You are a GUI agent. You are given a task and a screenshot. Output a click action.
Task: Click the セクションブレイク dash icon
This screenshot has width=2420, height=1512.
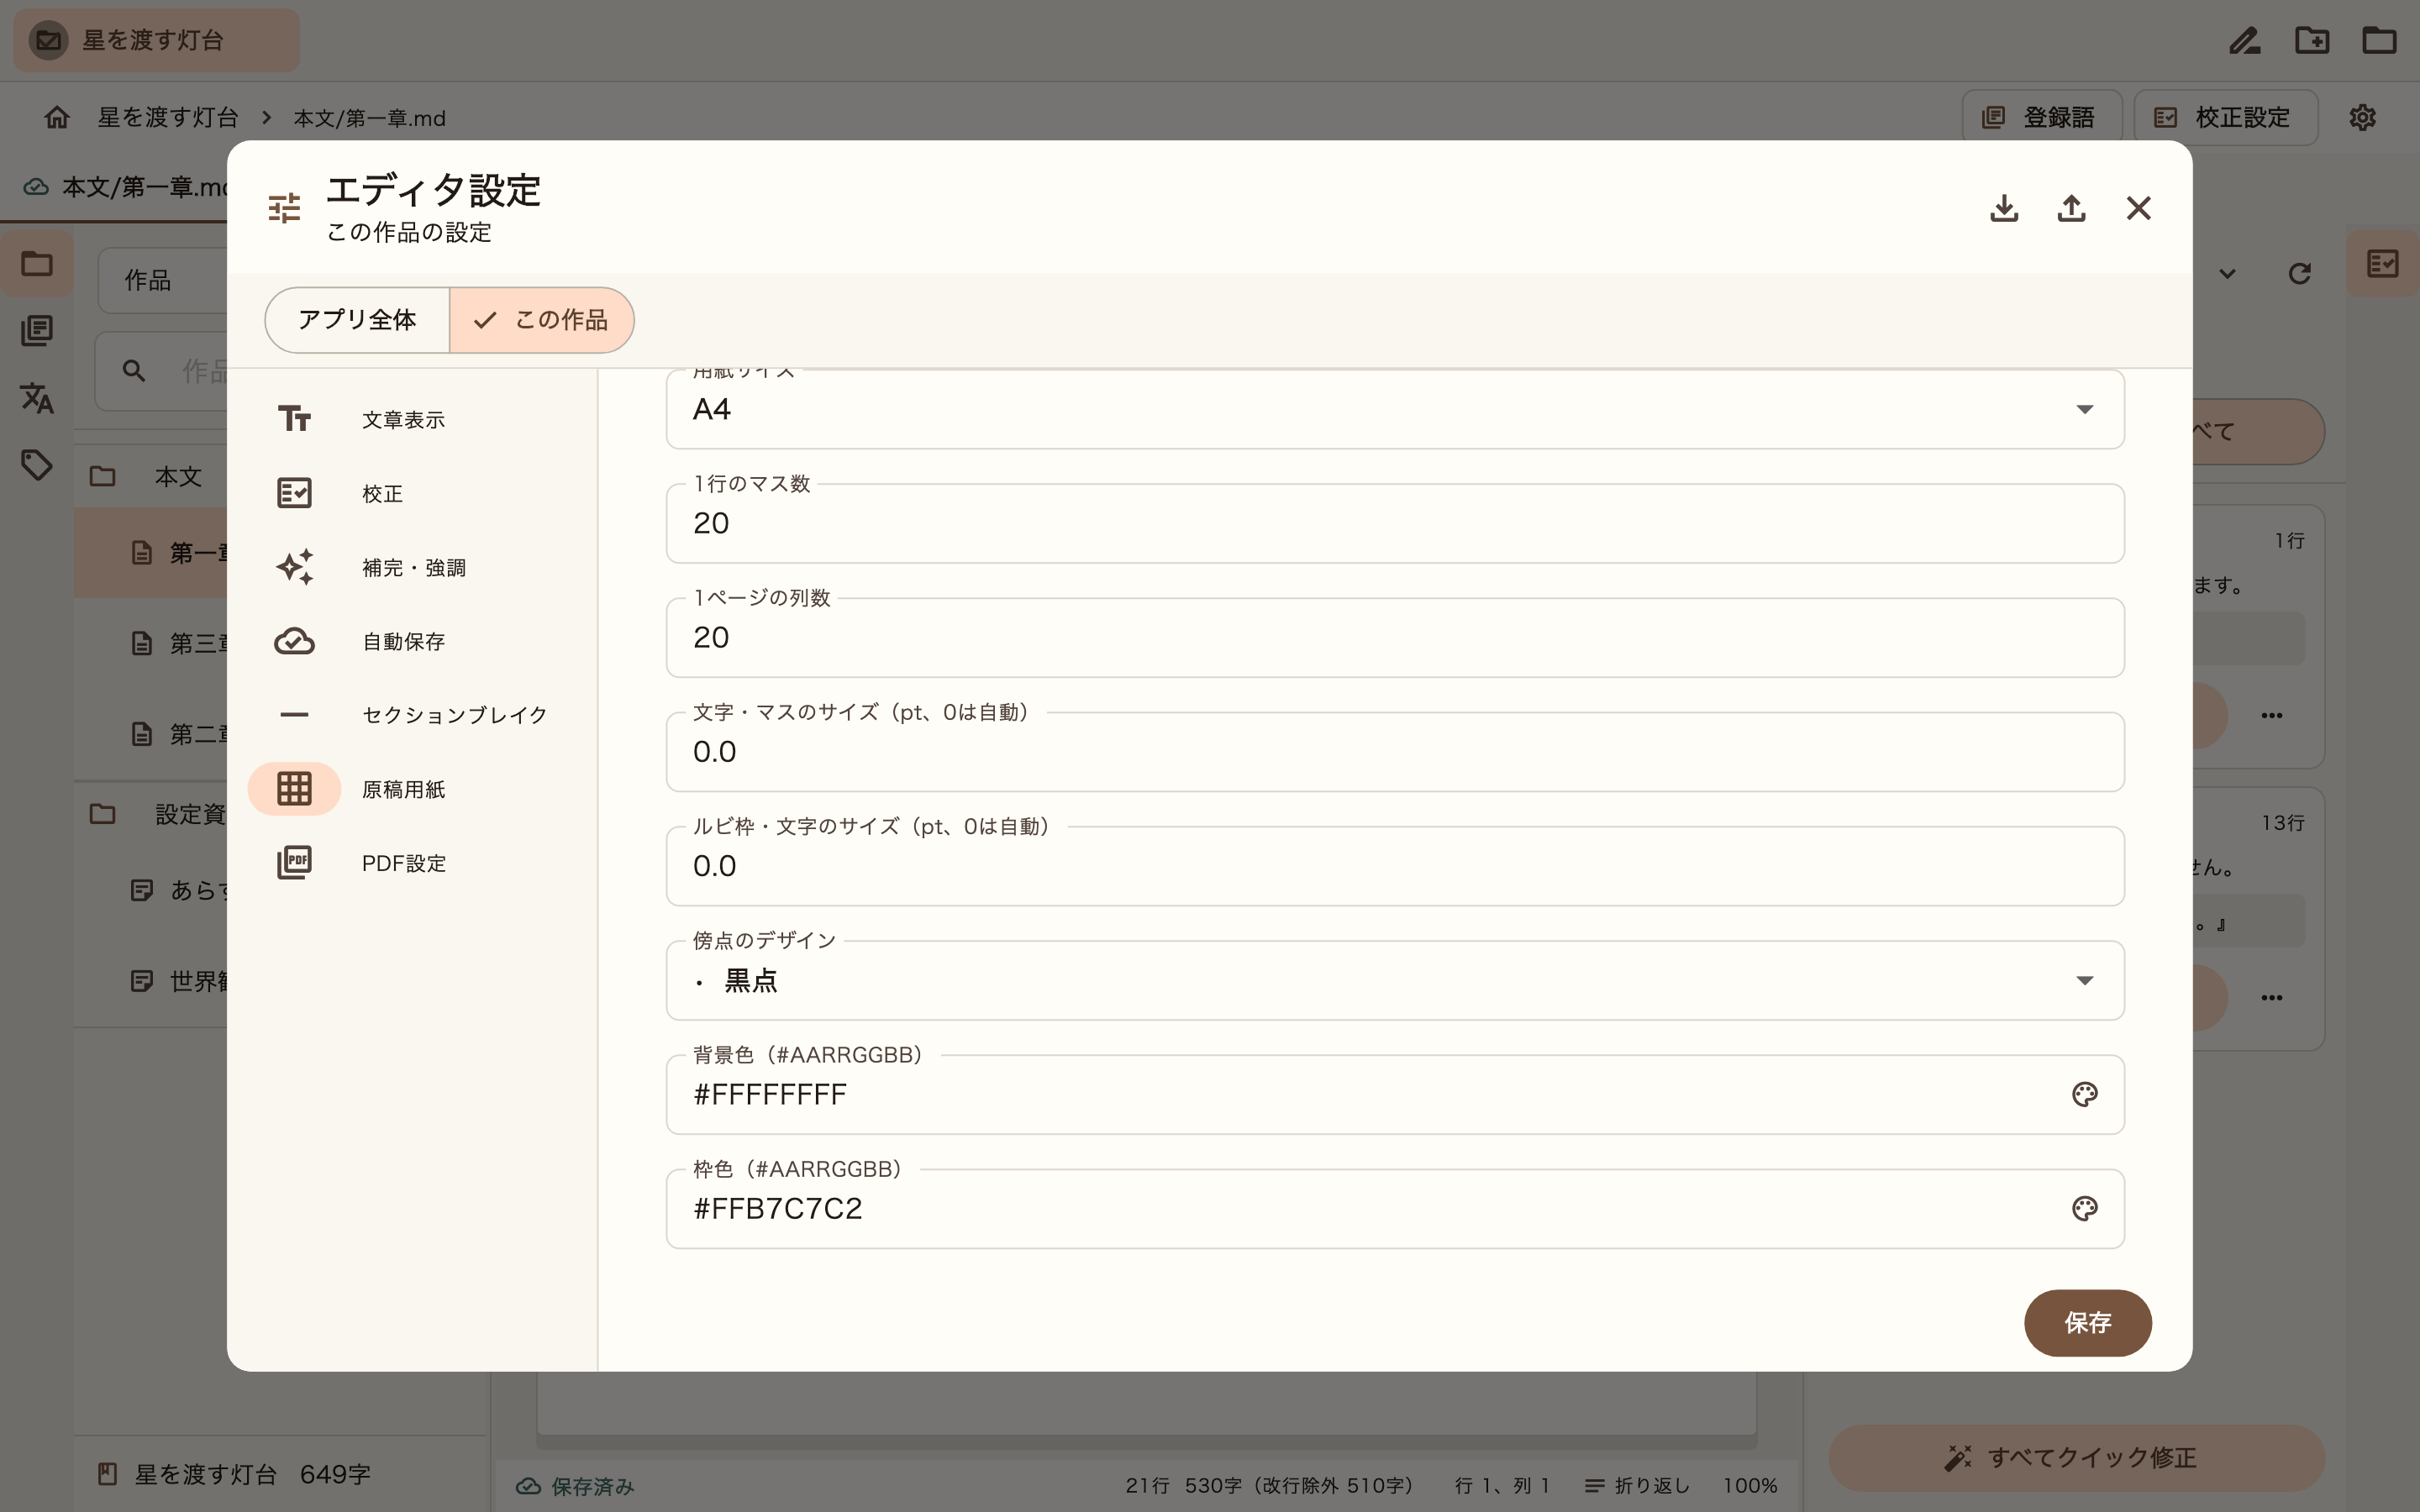(x=294, y=715)
